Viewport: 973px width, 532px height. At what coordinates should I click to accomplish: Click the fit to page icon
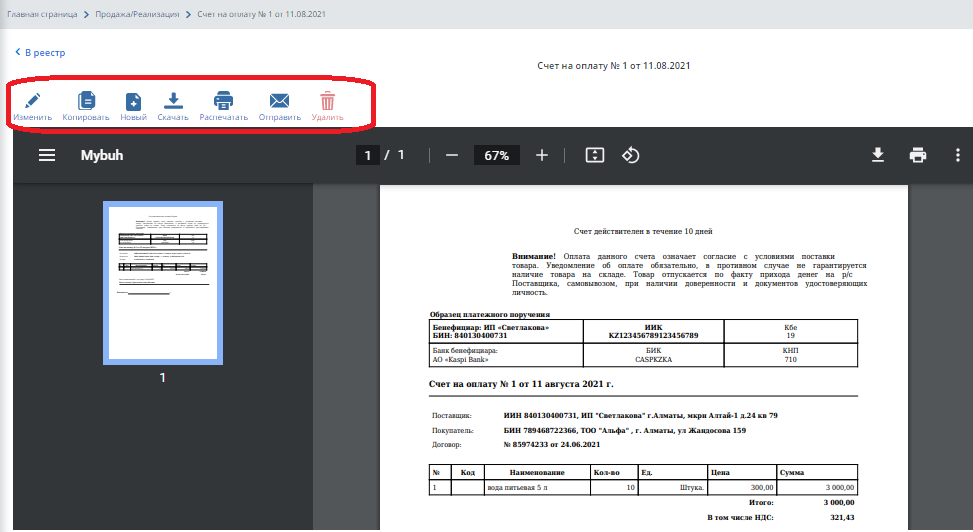[595, 155]
